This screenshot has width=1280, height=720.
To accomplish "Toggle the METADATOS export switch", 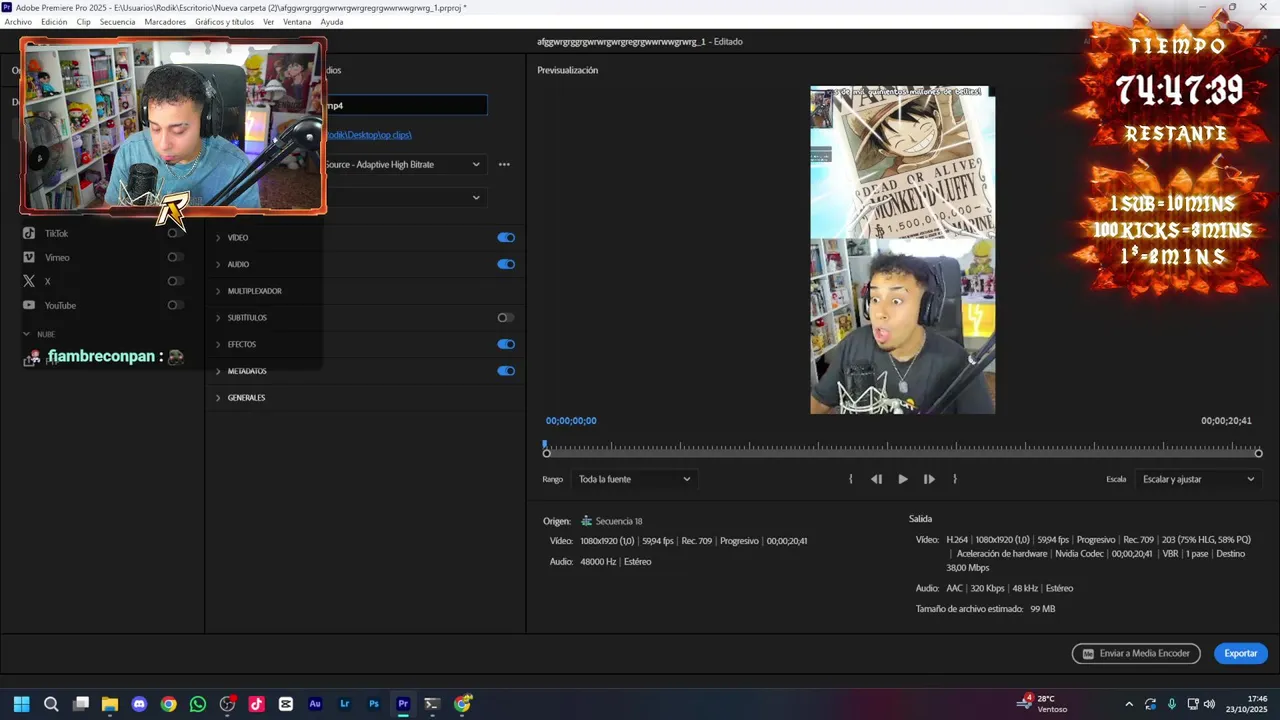I will (506, 371).
